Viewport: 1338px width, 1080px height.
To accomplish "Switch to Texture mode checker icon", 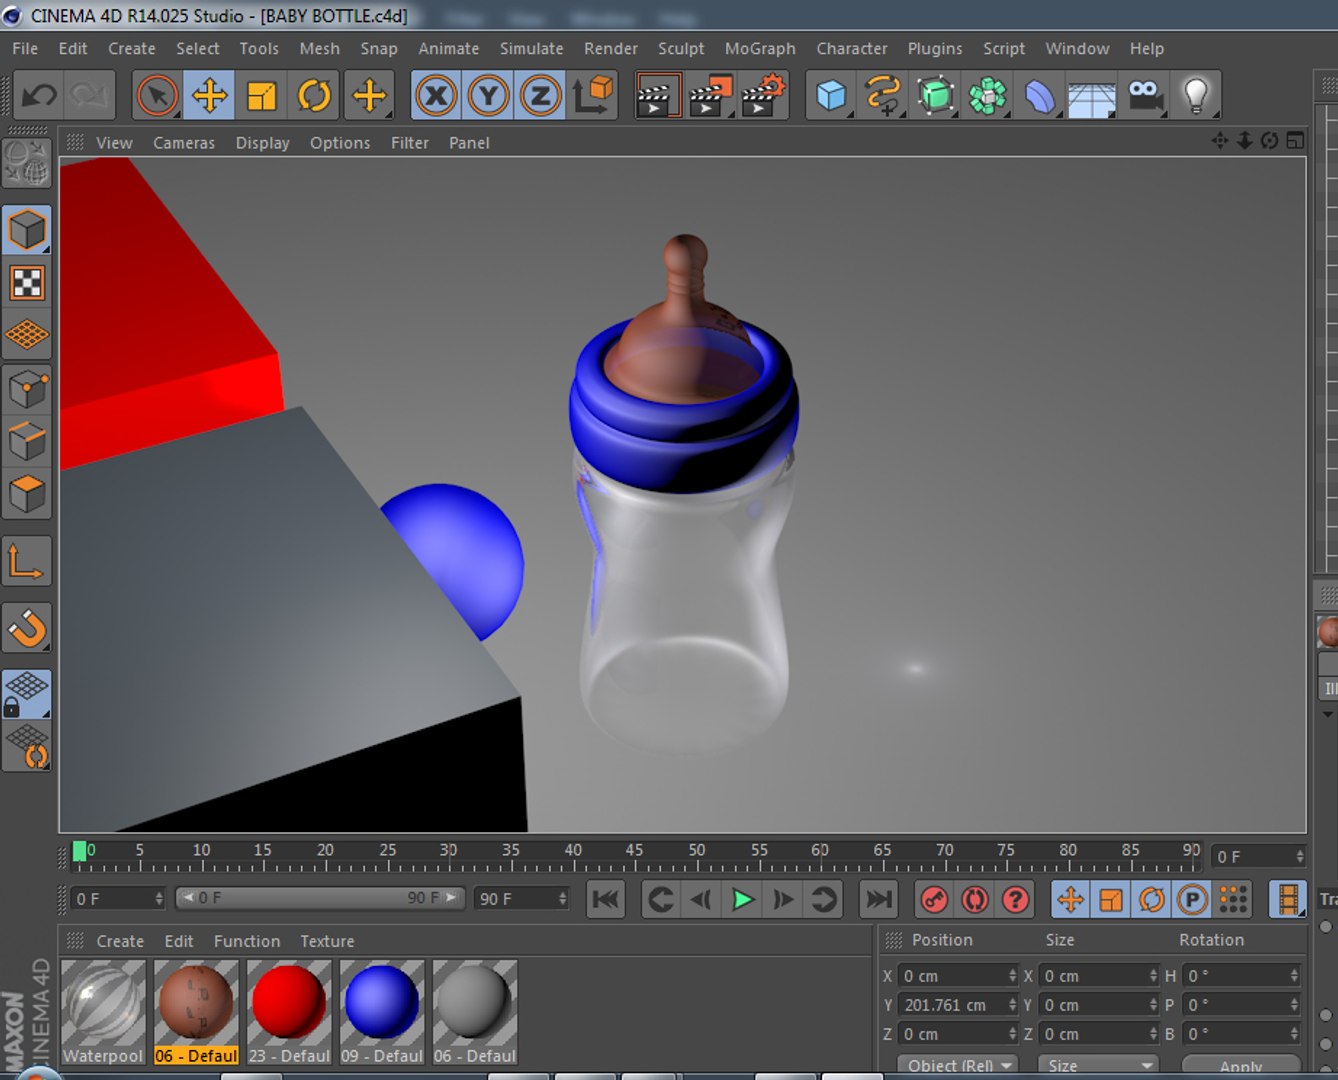I will pyautogui.click(x=27, y=284).
